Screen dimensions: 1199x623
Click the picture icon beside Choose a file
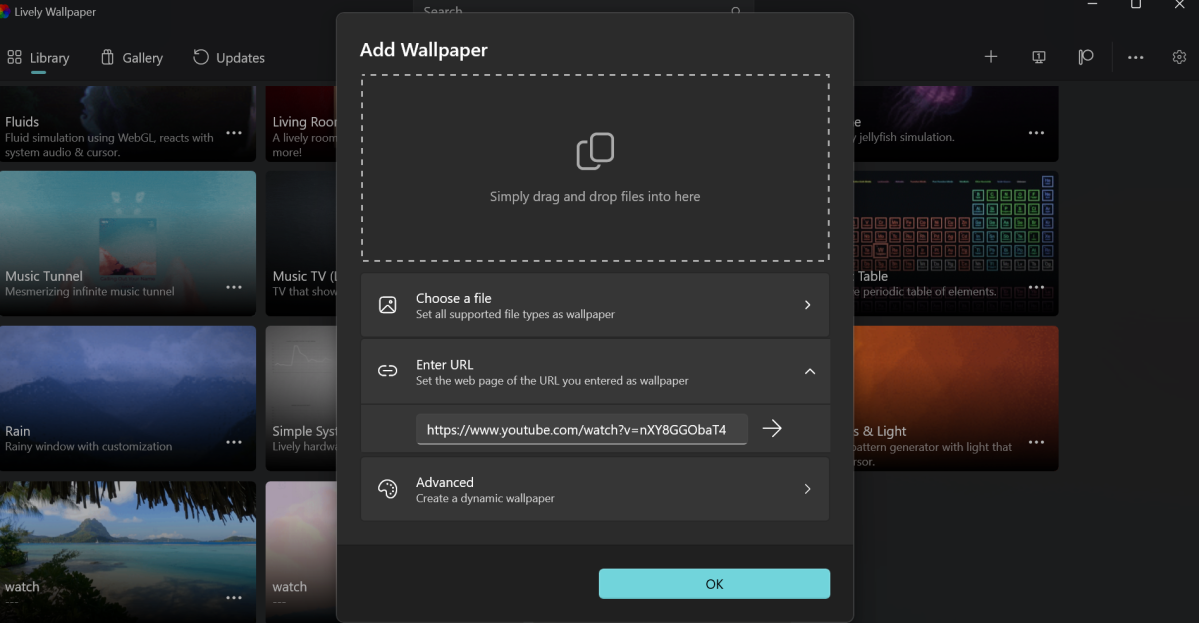tap(388, 305)
